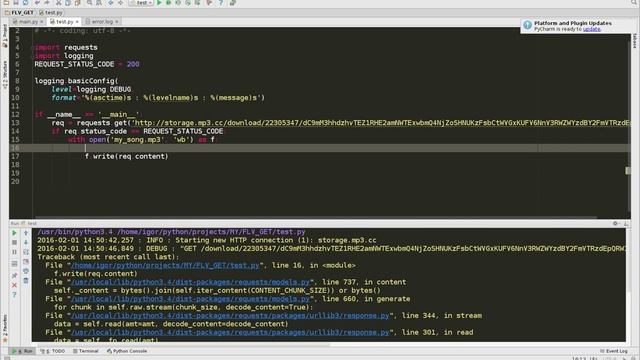Click line number 12 in the gutter
This screenshot has width=640, height=360.
15,114
